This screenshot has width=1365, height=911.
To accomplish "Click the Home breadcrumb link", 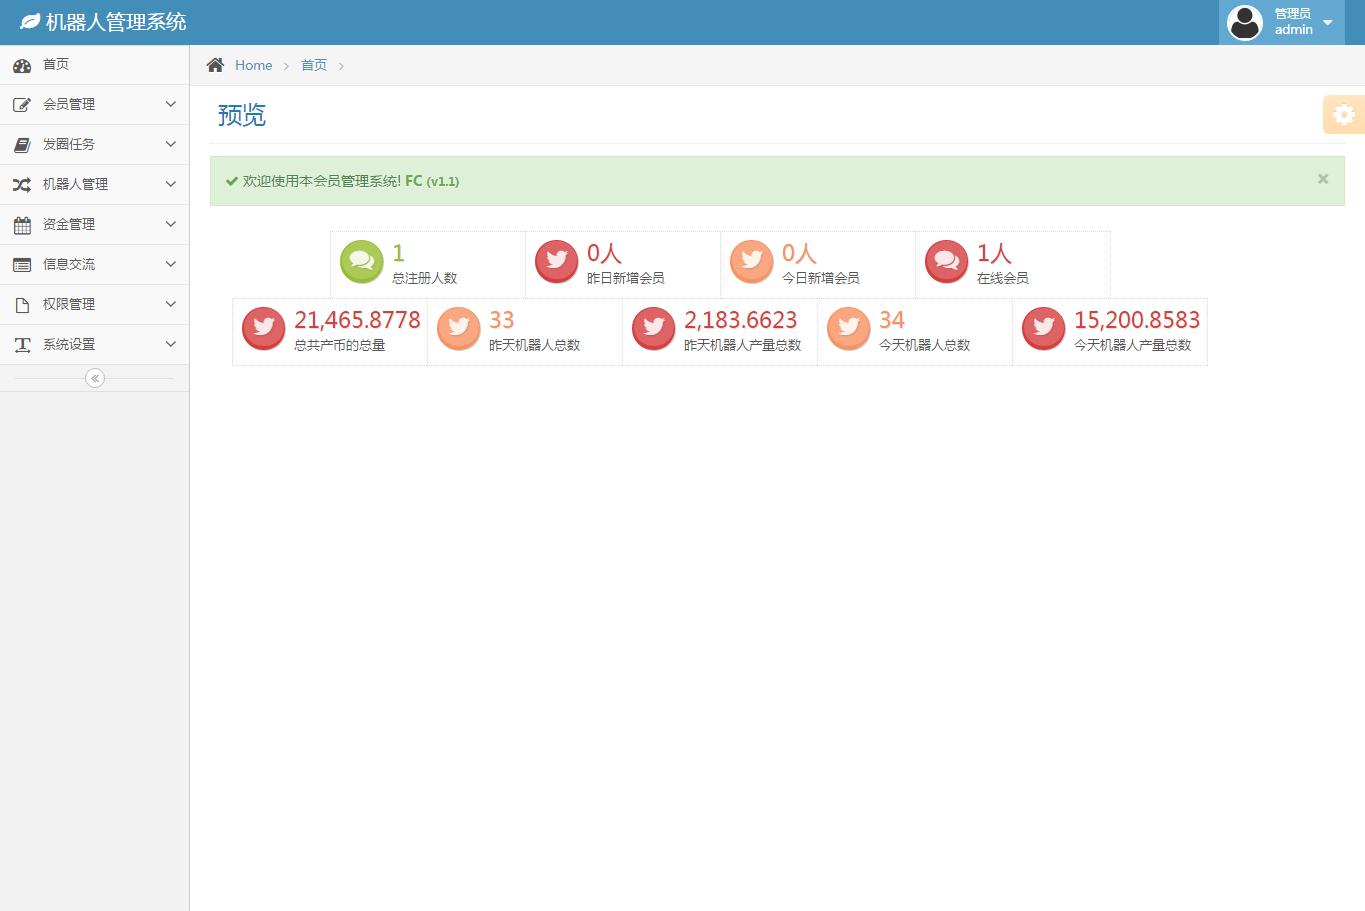I will [253, 65].
